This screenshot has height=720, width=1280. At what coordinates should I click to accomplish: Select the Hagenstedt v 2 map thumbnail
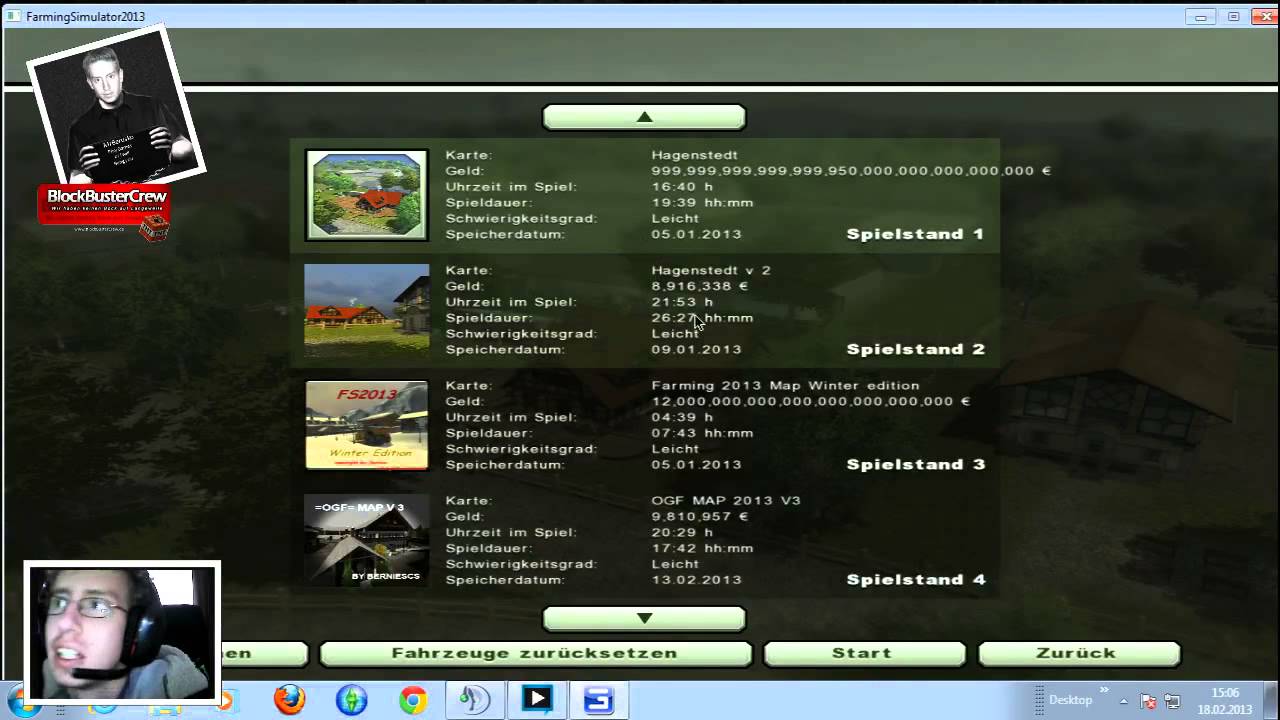click(x=367, y=310)
